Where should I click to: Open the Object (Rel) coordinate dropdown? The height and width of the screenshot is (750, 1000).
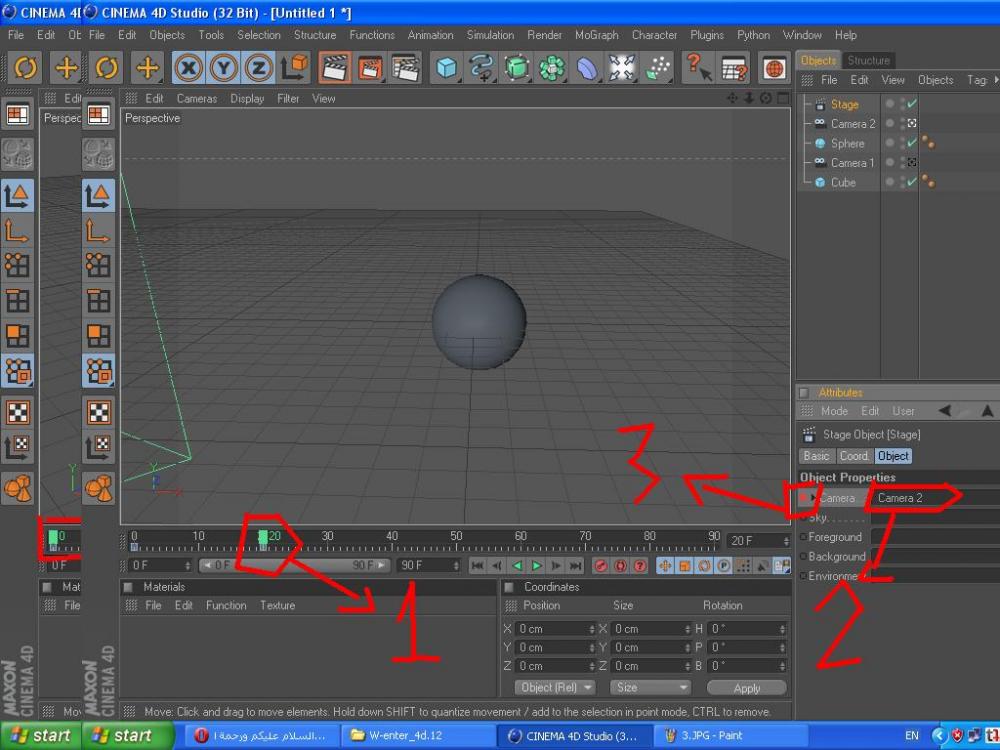pos(556,688)
